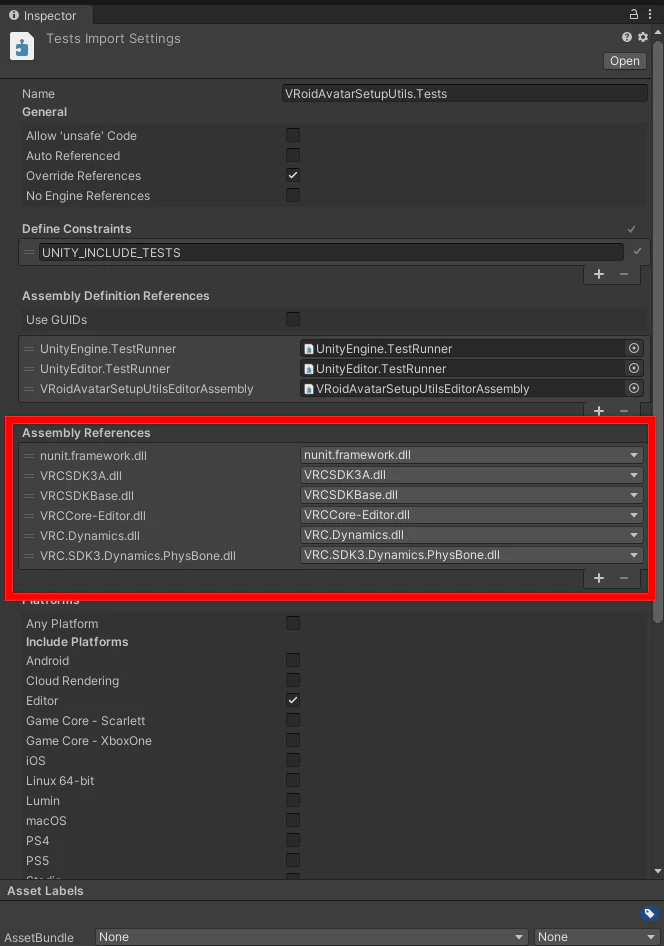The width and height of the screenshot is (664, 946).
Task: Include the PS4 platform
Action: (293, 840)
